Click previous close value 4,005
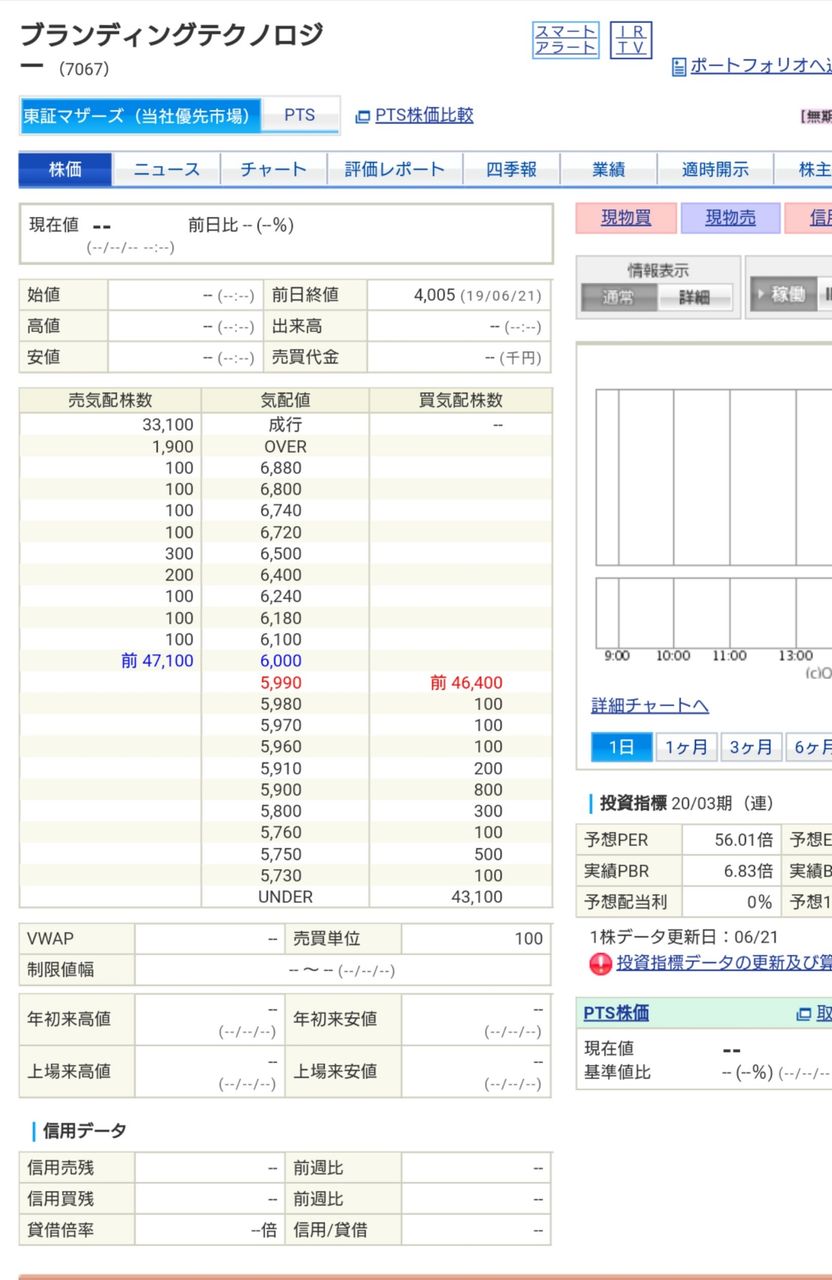 click(434, 295)
